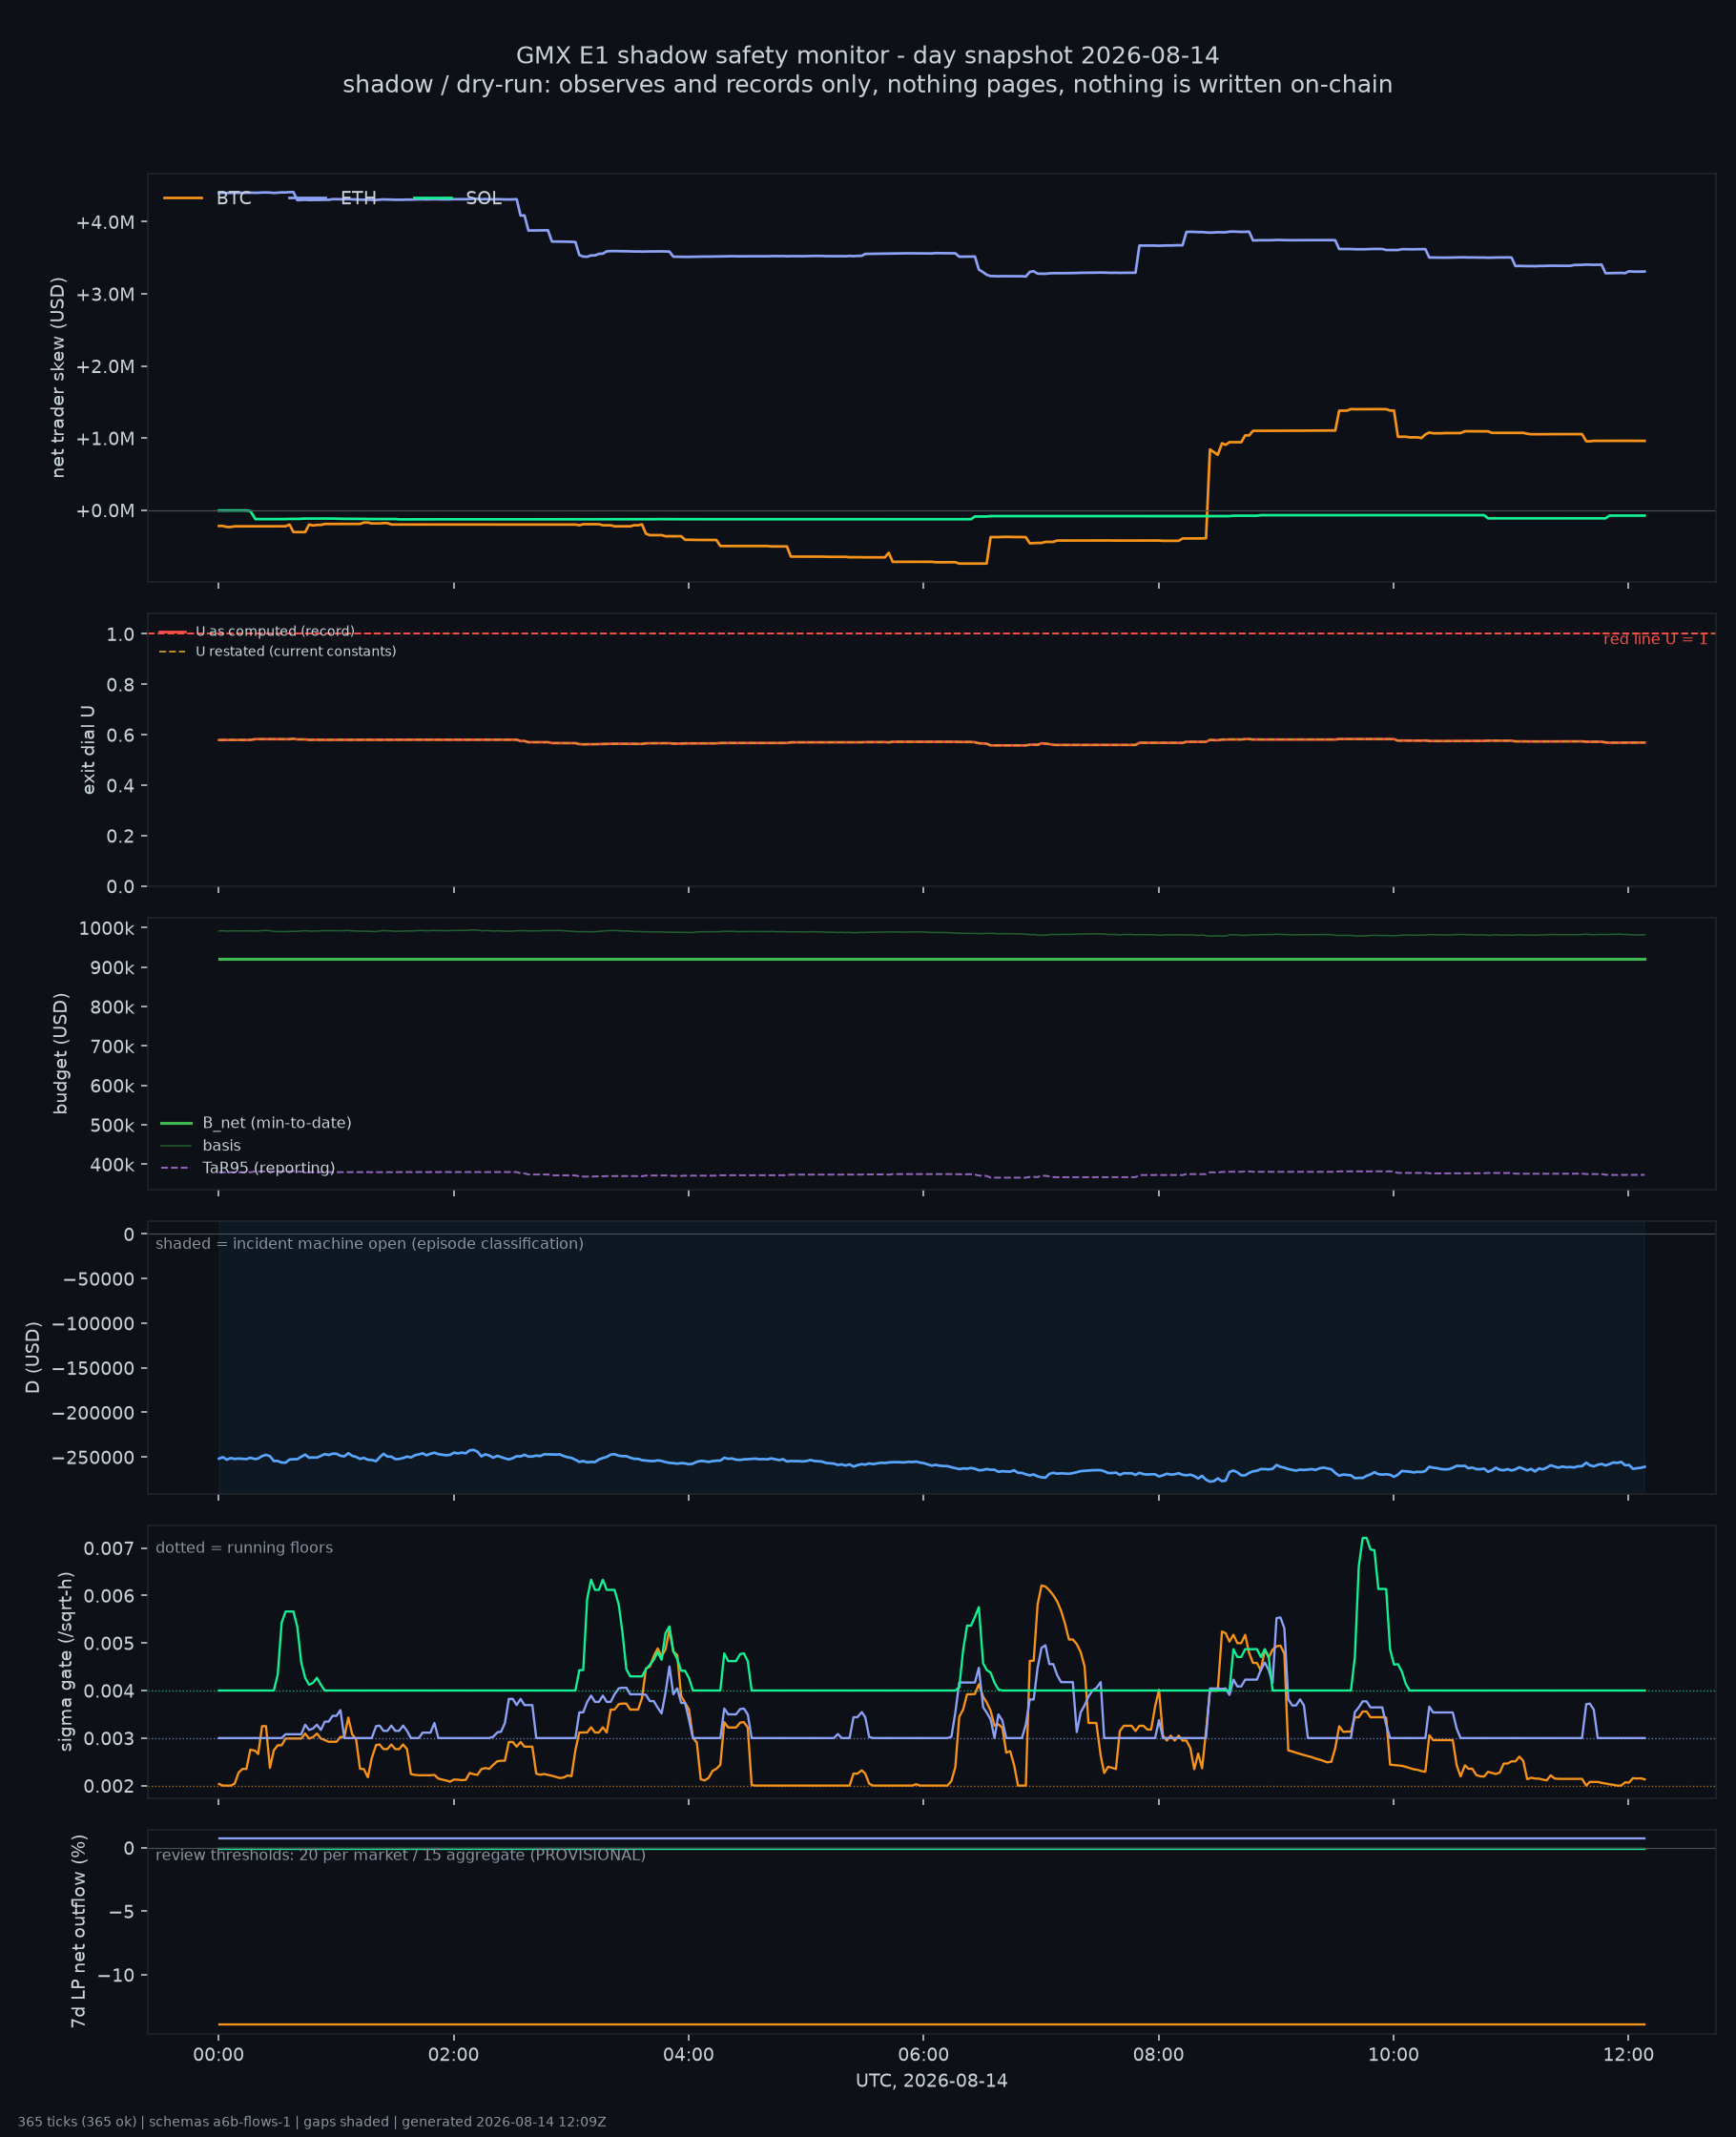
Task: Click the orange BTC legend line swatch
Action: (183, 198)
